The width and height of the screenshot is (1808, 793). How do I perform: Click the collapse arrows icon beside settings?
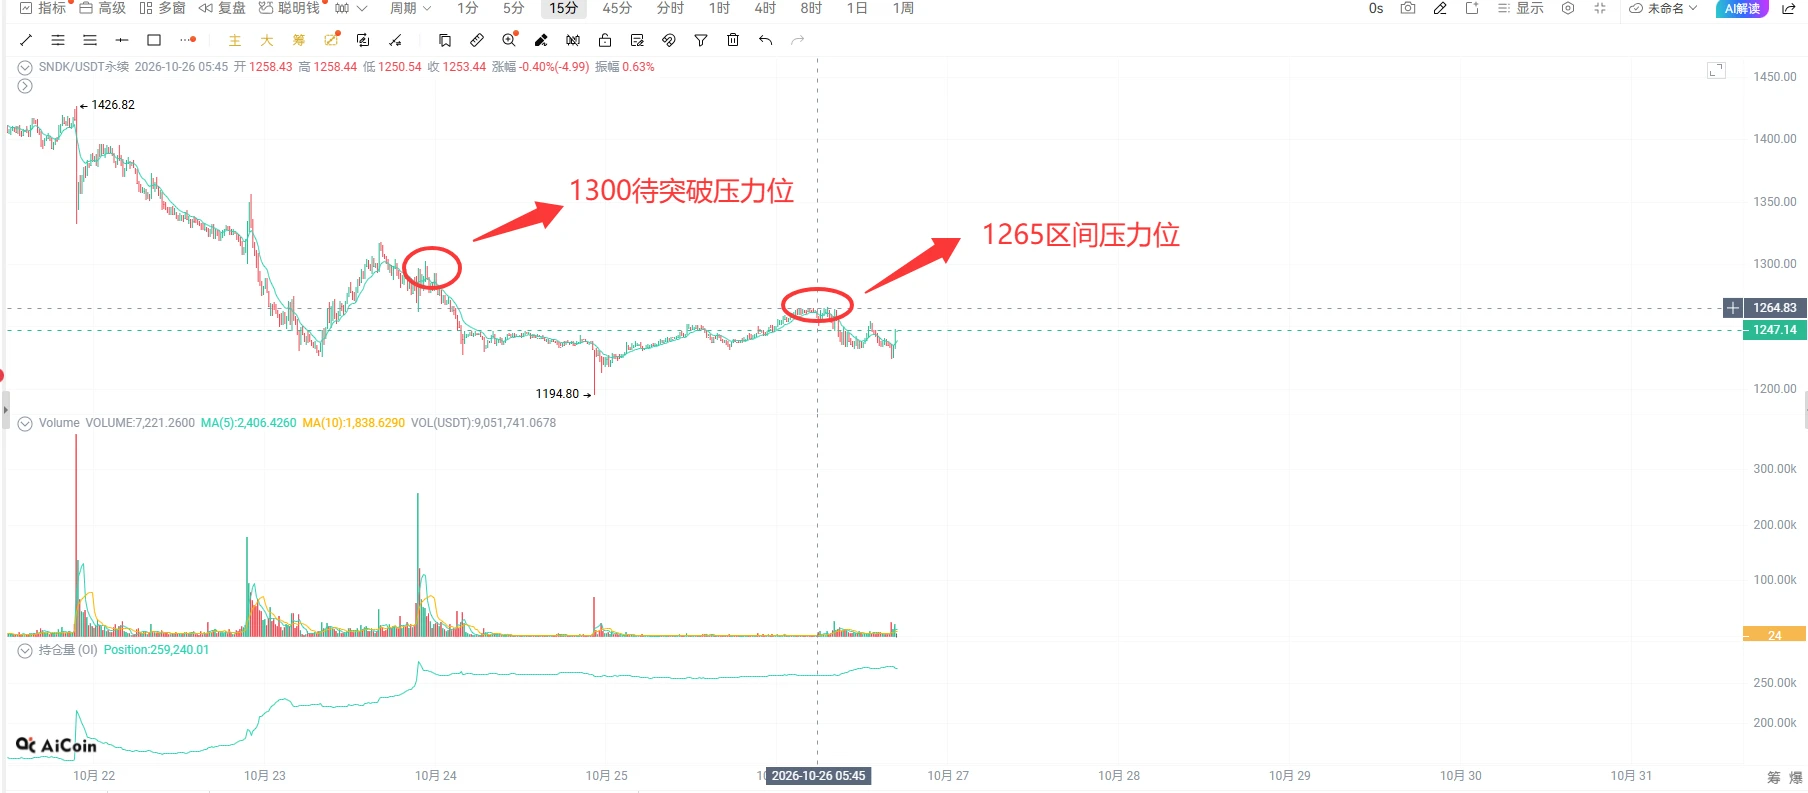(1600, 8)
